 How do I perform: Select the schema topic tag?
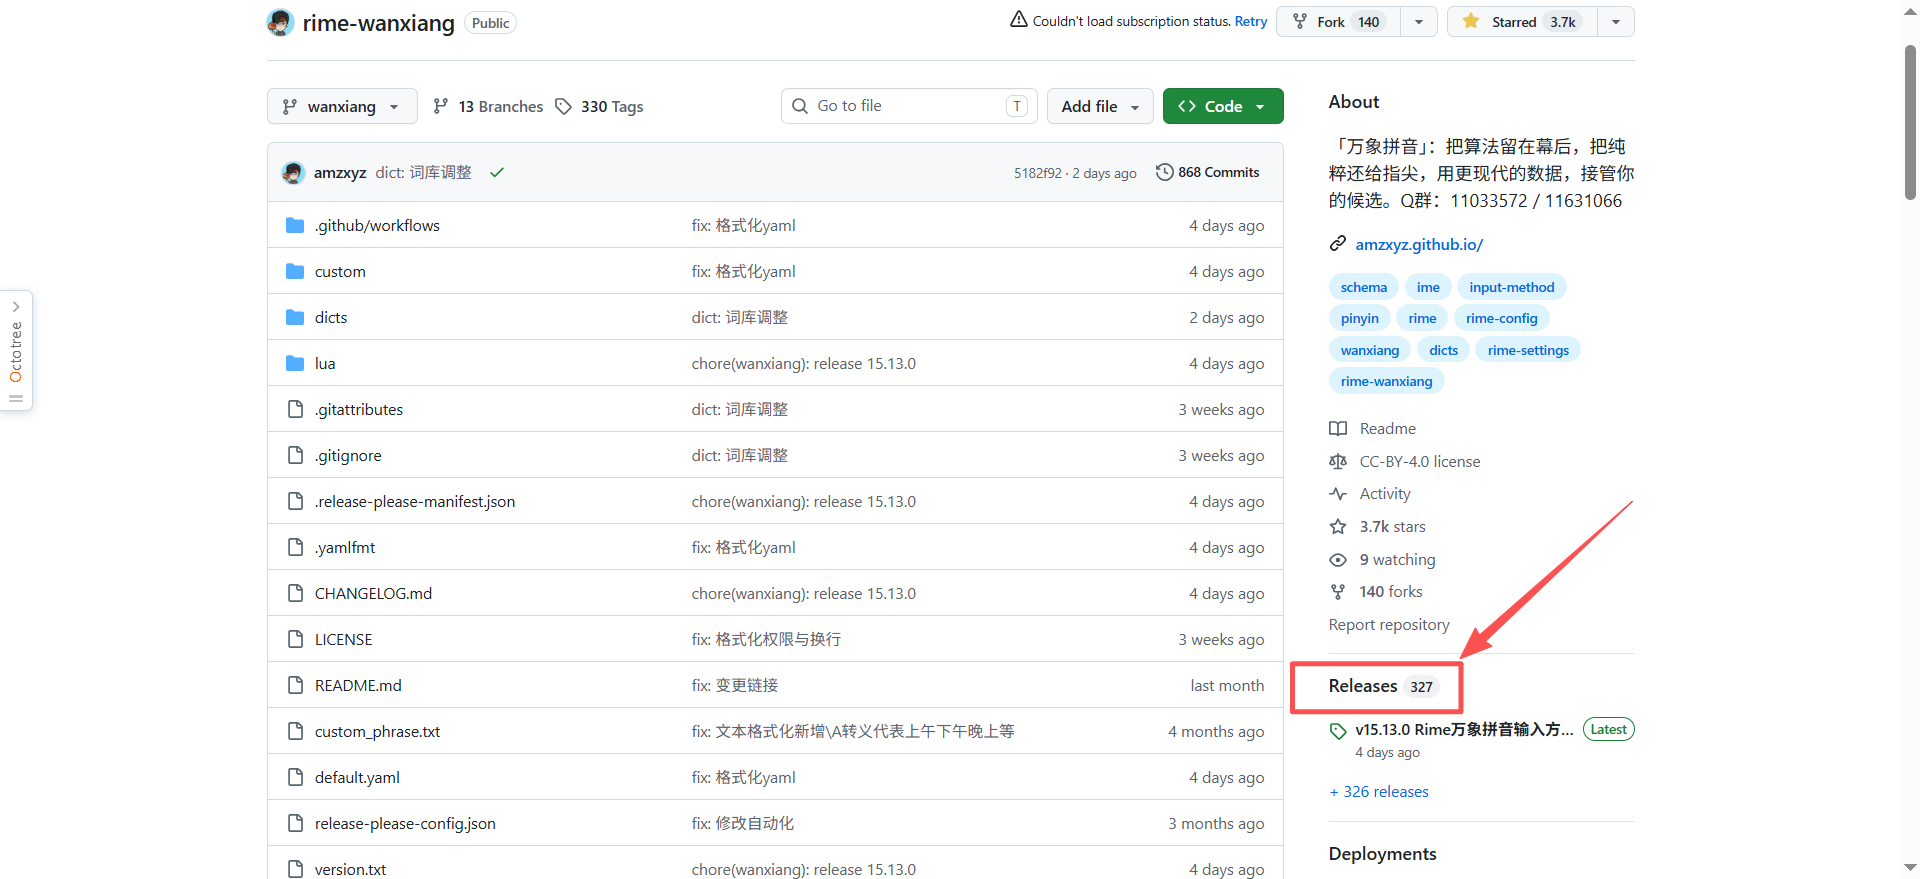point(1364,287)
